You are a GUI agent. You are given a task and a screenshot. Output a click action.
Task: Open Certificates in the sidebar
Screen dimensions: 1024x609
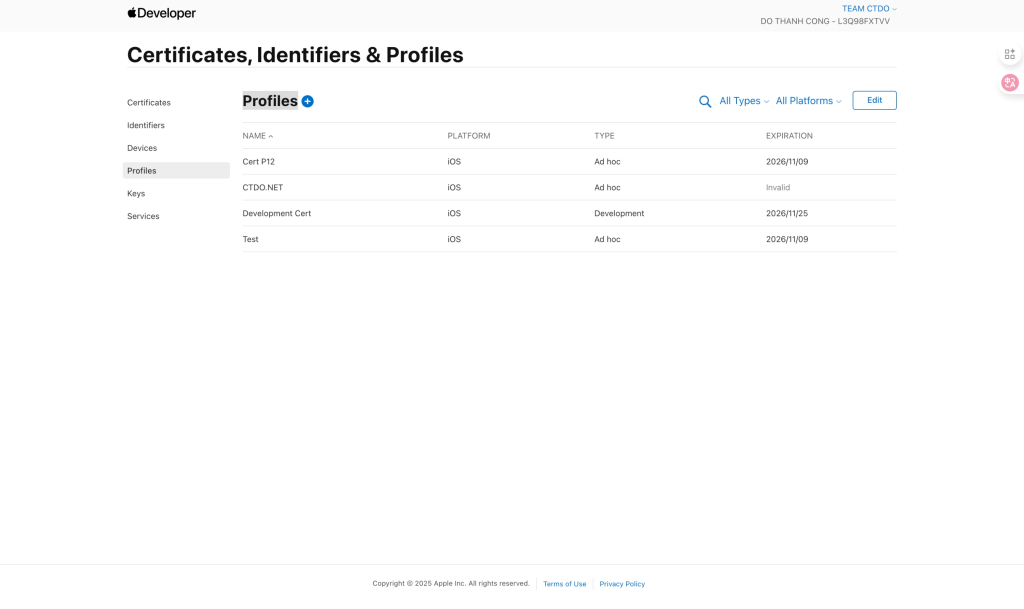(149, 103)
